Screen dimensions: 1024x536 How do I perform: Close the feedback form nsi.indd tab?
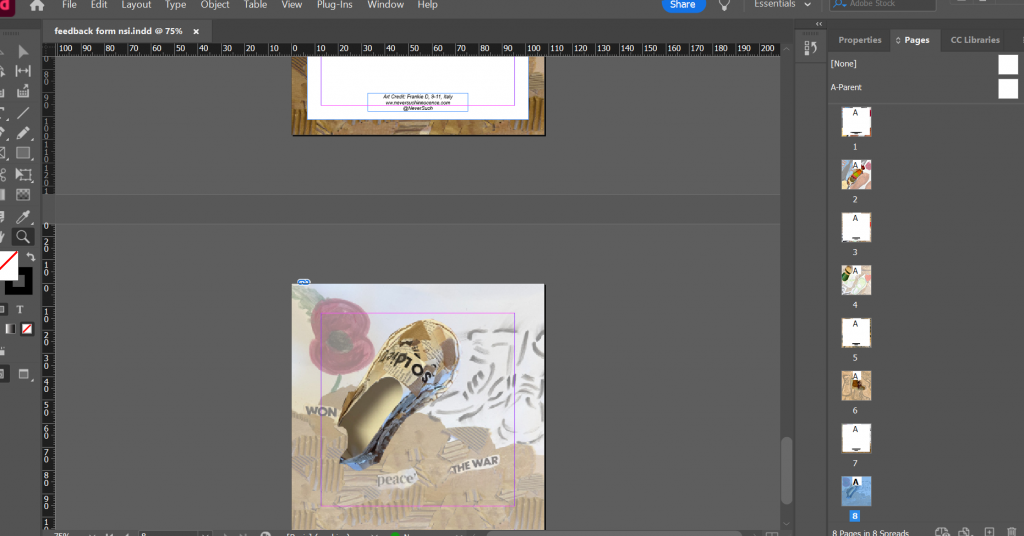pos(196,31)
